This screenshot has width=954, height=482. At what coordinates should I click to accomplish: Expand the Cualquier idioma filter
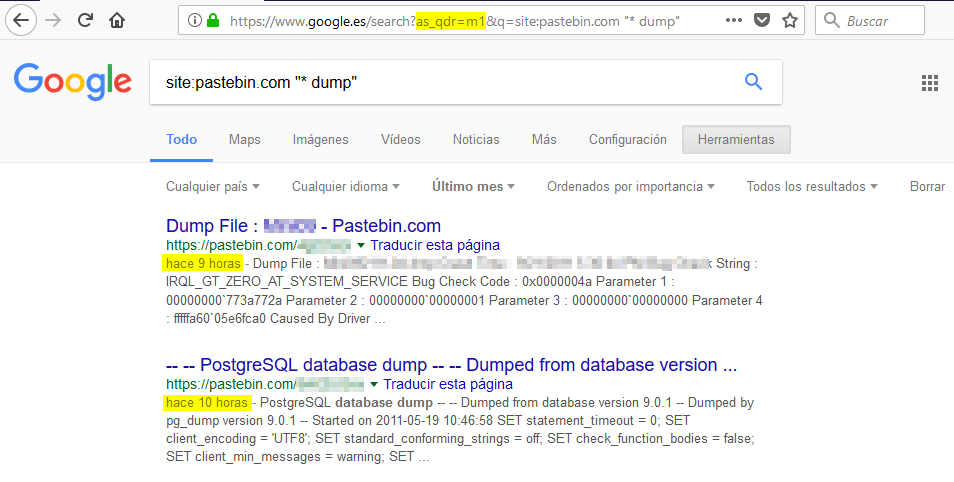click(x=346, y=186)
